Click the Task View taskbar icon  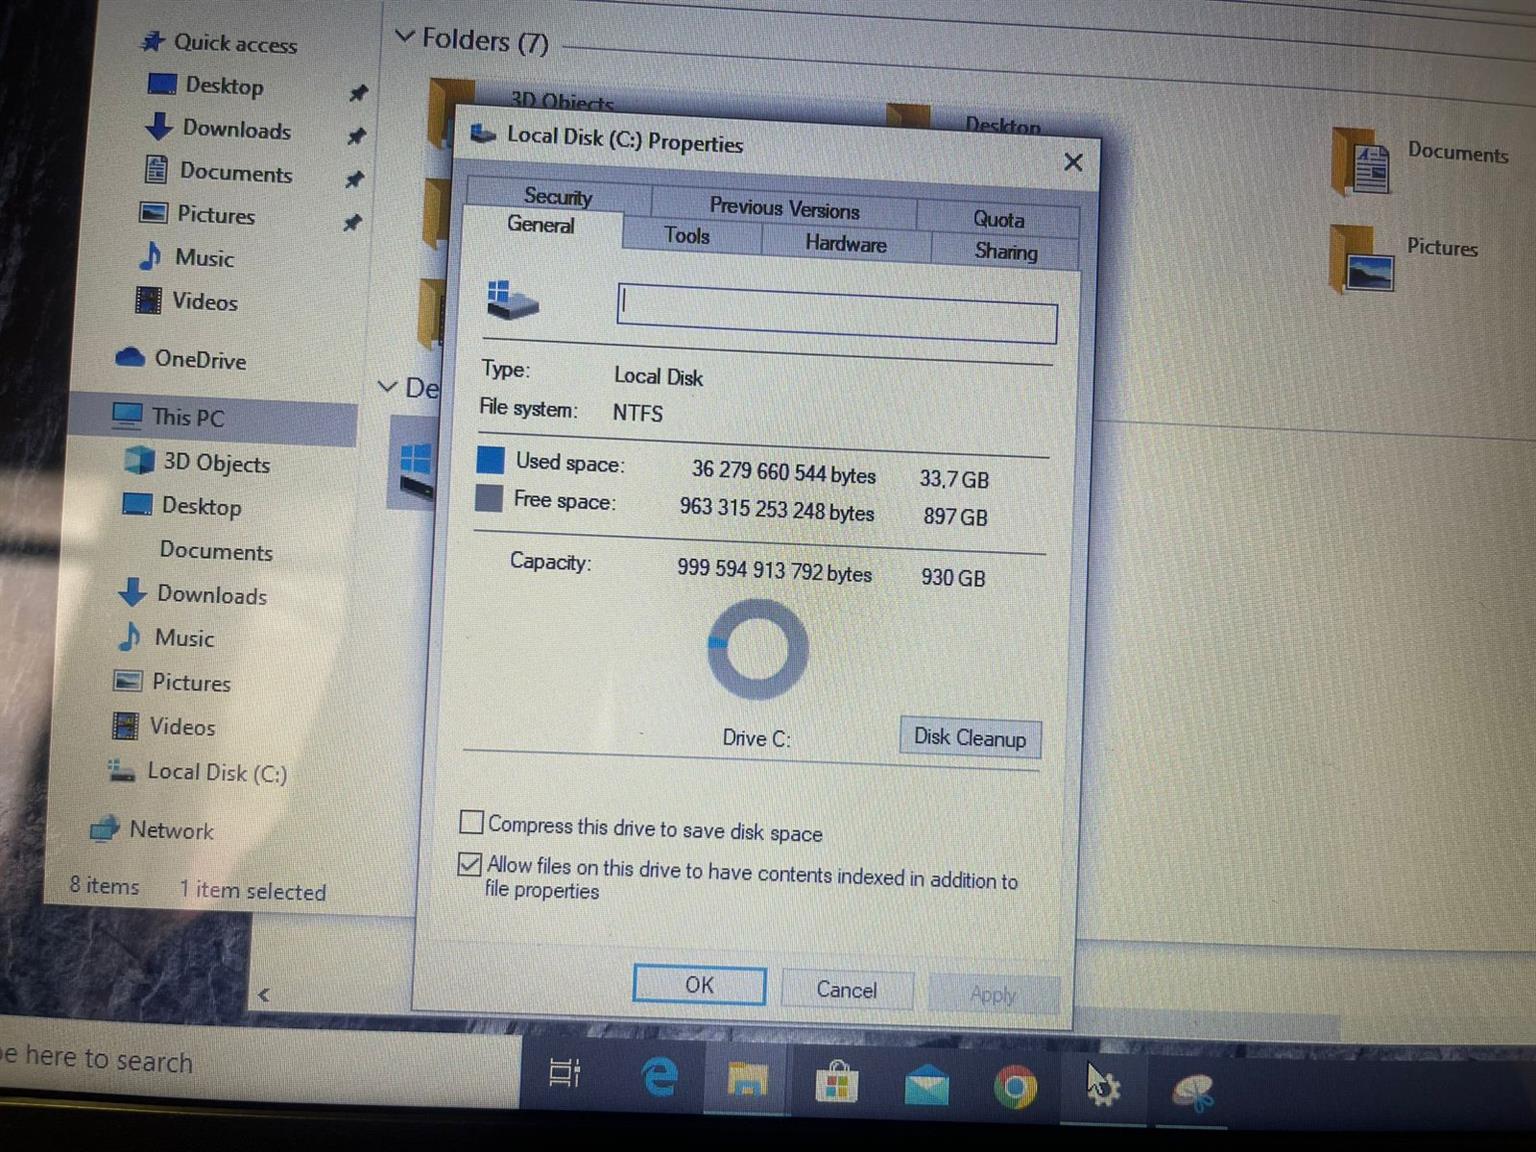[565, 1073]
